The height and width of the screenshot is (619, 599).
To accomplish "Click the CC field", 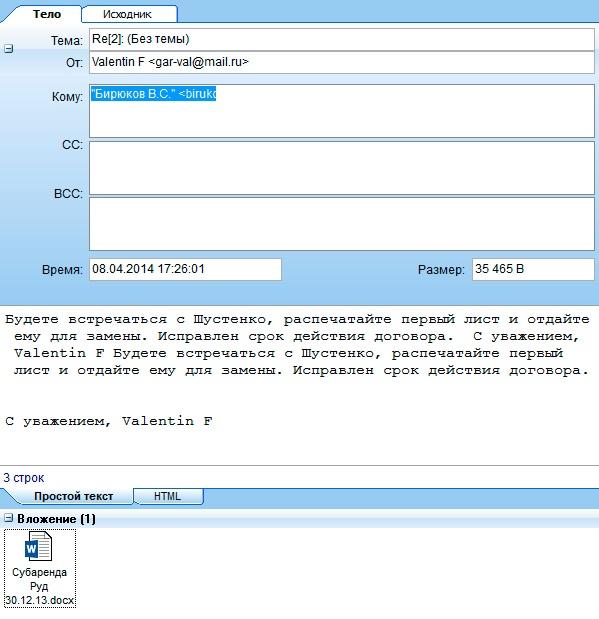I will click(x=342, y=168).
